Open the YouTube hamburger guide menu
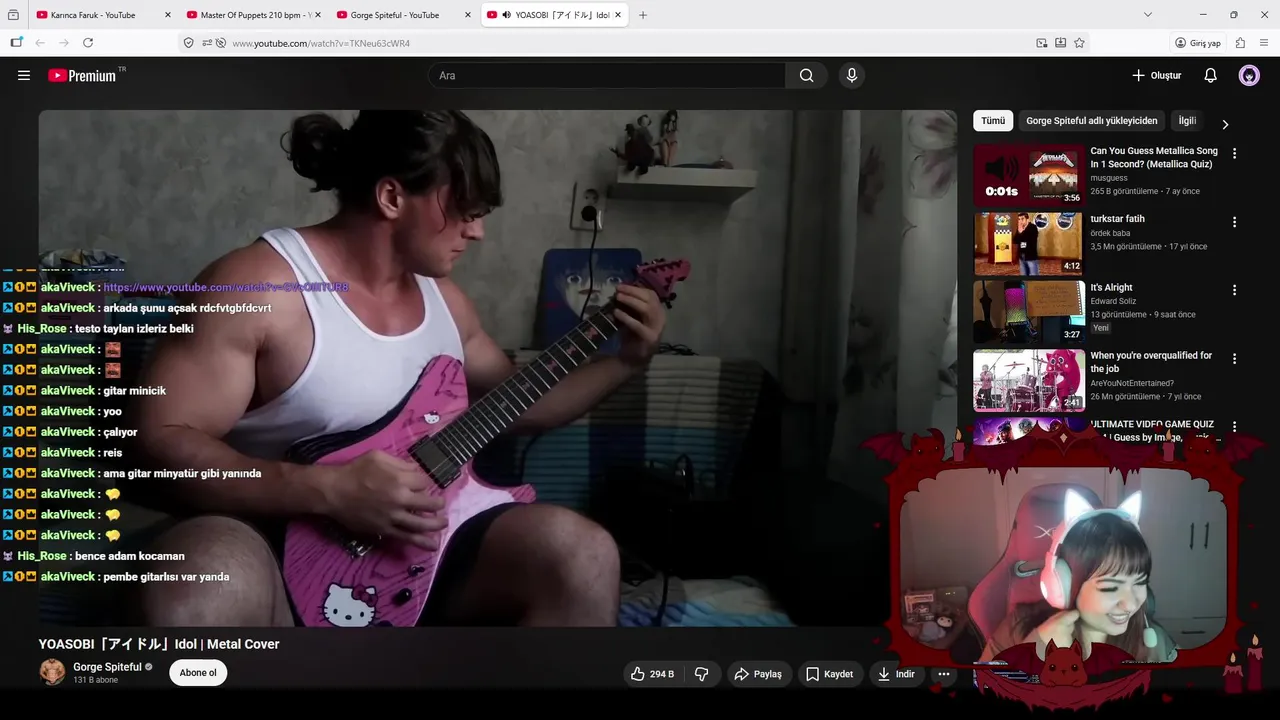 [24, 75]
